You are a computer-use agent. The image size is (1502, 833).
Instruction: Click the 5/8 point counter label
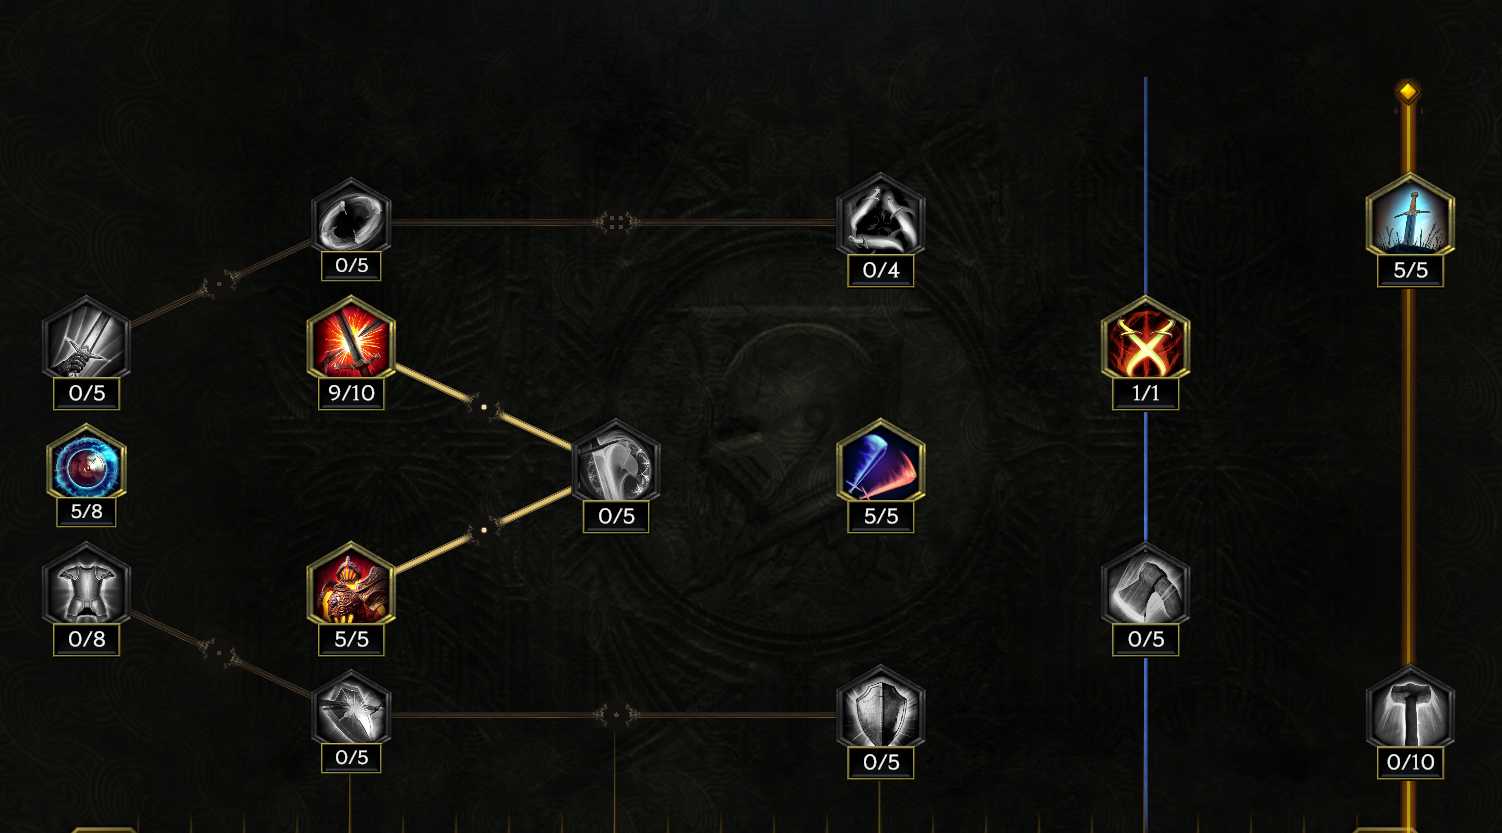coord(86,512)
